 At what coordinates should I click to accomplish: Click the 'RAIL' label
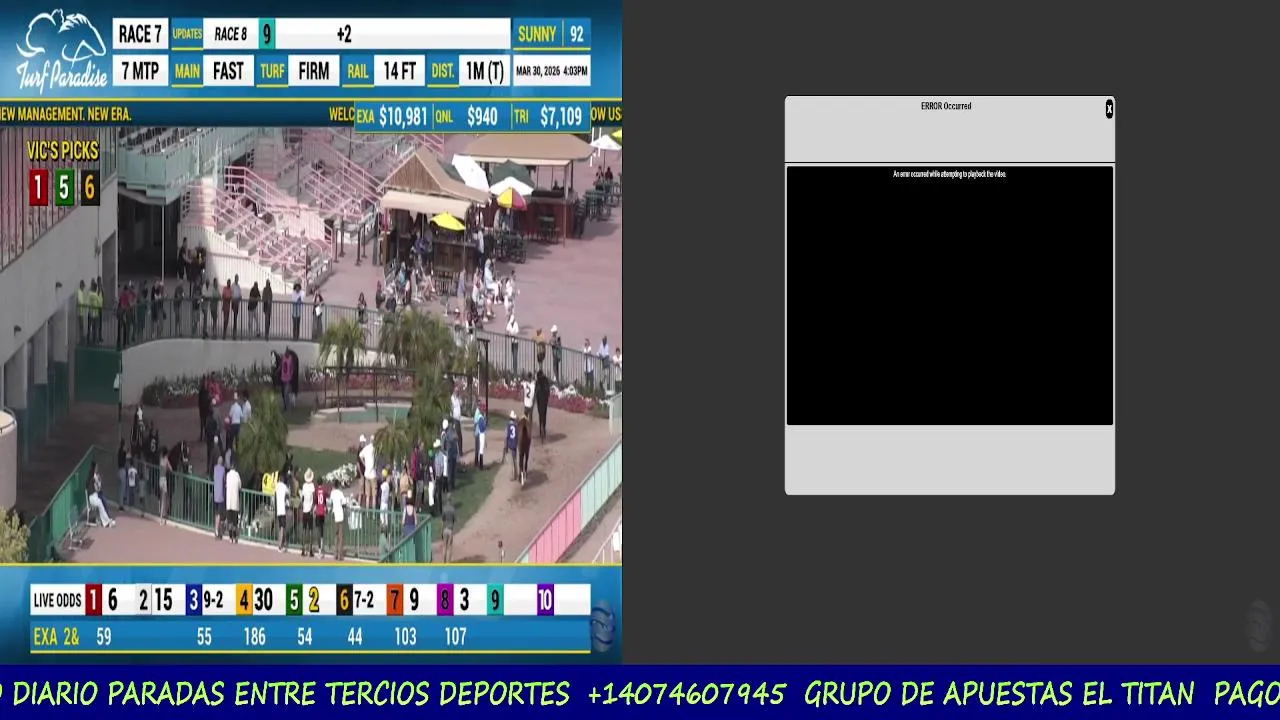tap(358, 72)
